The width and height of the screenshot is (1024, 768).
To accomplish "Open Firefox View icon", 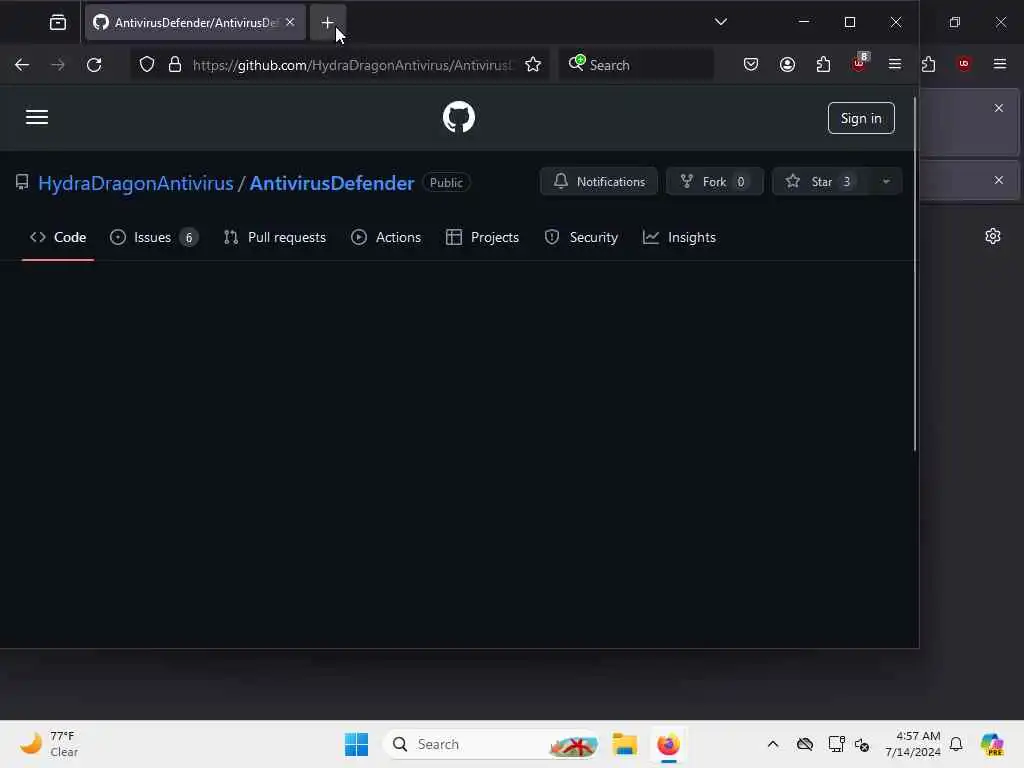I will coord(57,23).
